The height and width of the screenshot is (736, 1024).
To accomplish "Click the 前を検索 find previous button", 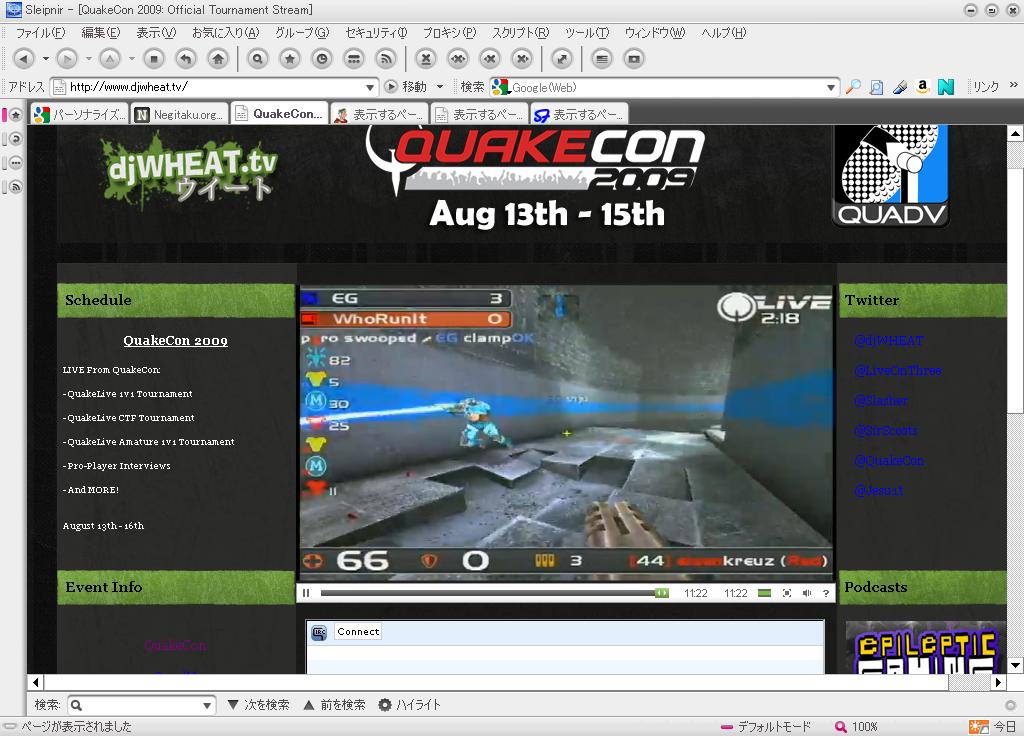I will (335, 705).
